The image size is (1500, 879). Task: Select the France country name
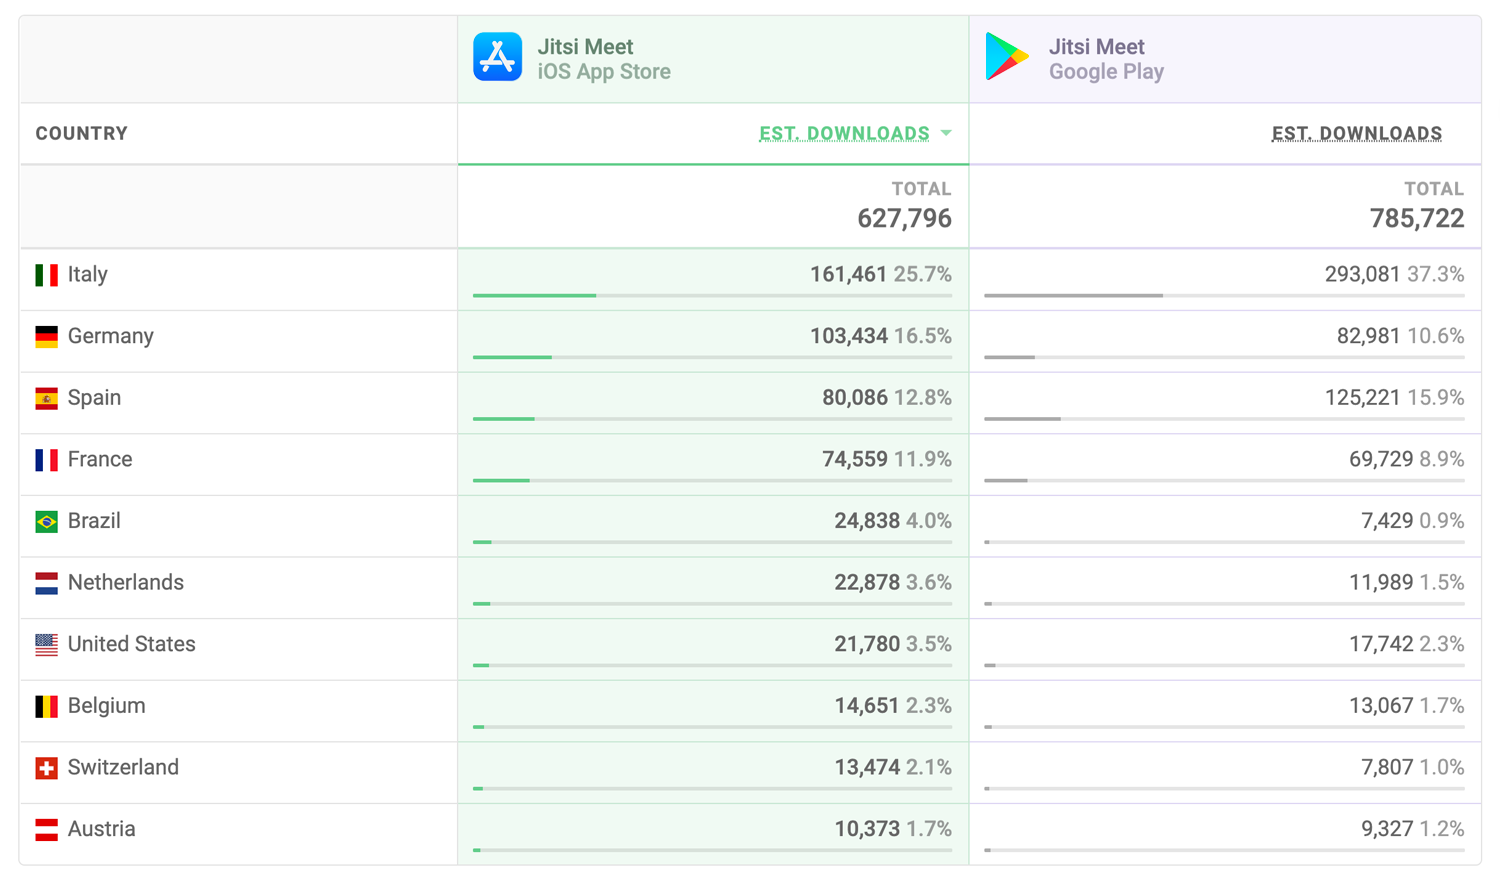pos(100,459)
